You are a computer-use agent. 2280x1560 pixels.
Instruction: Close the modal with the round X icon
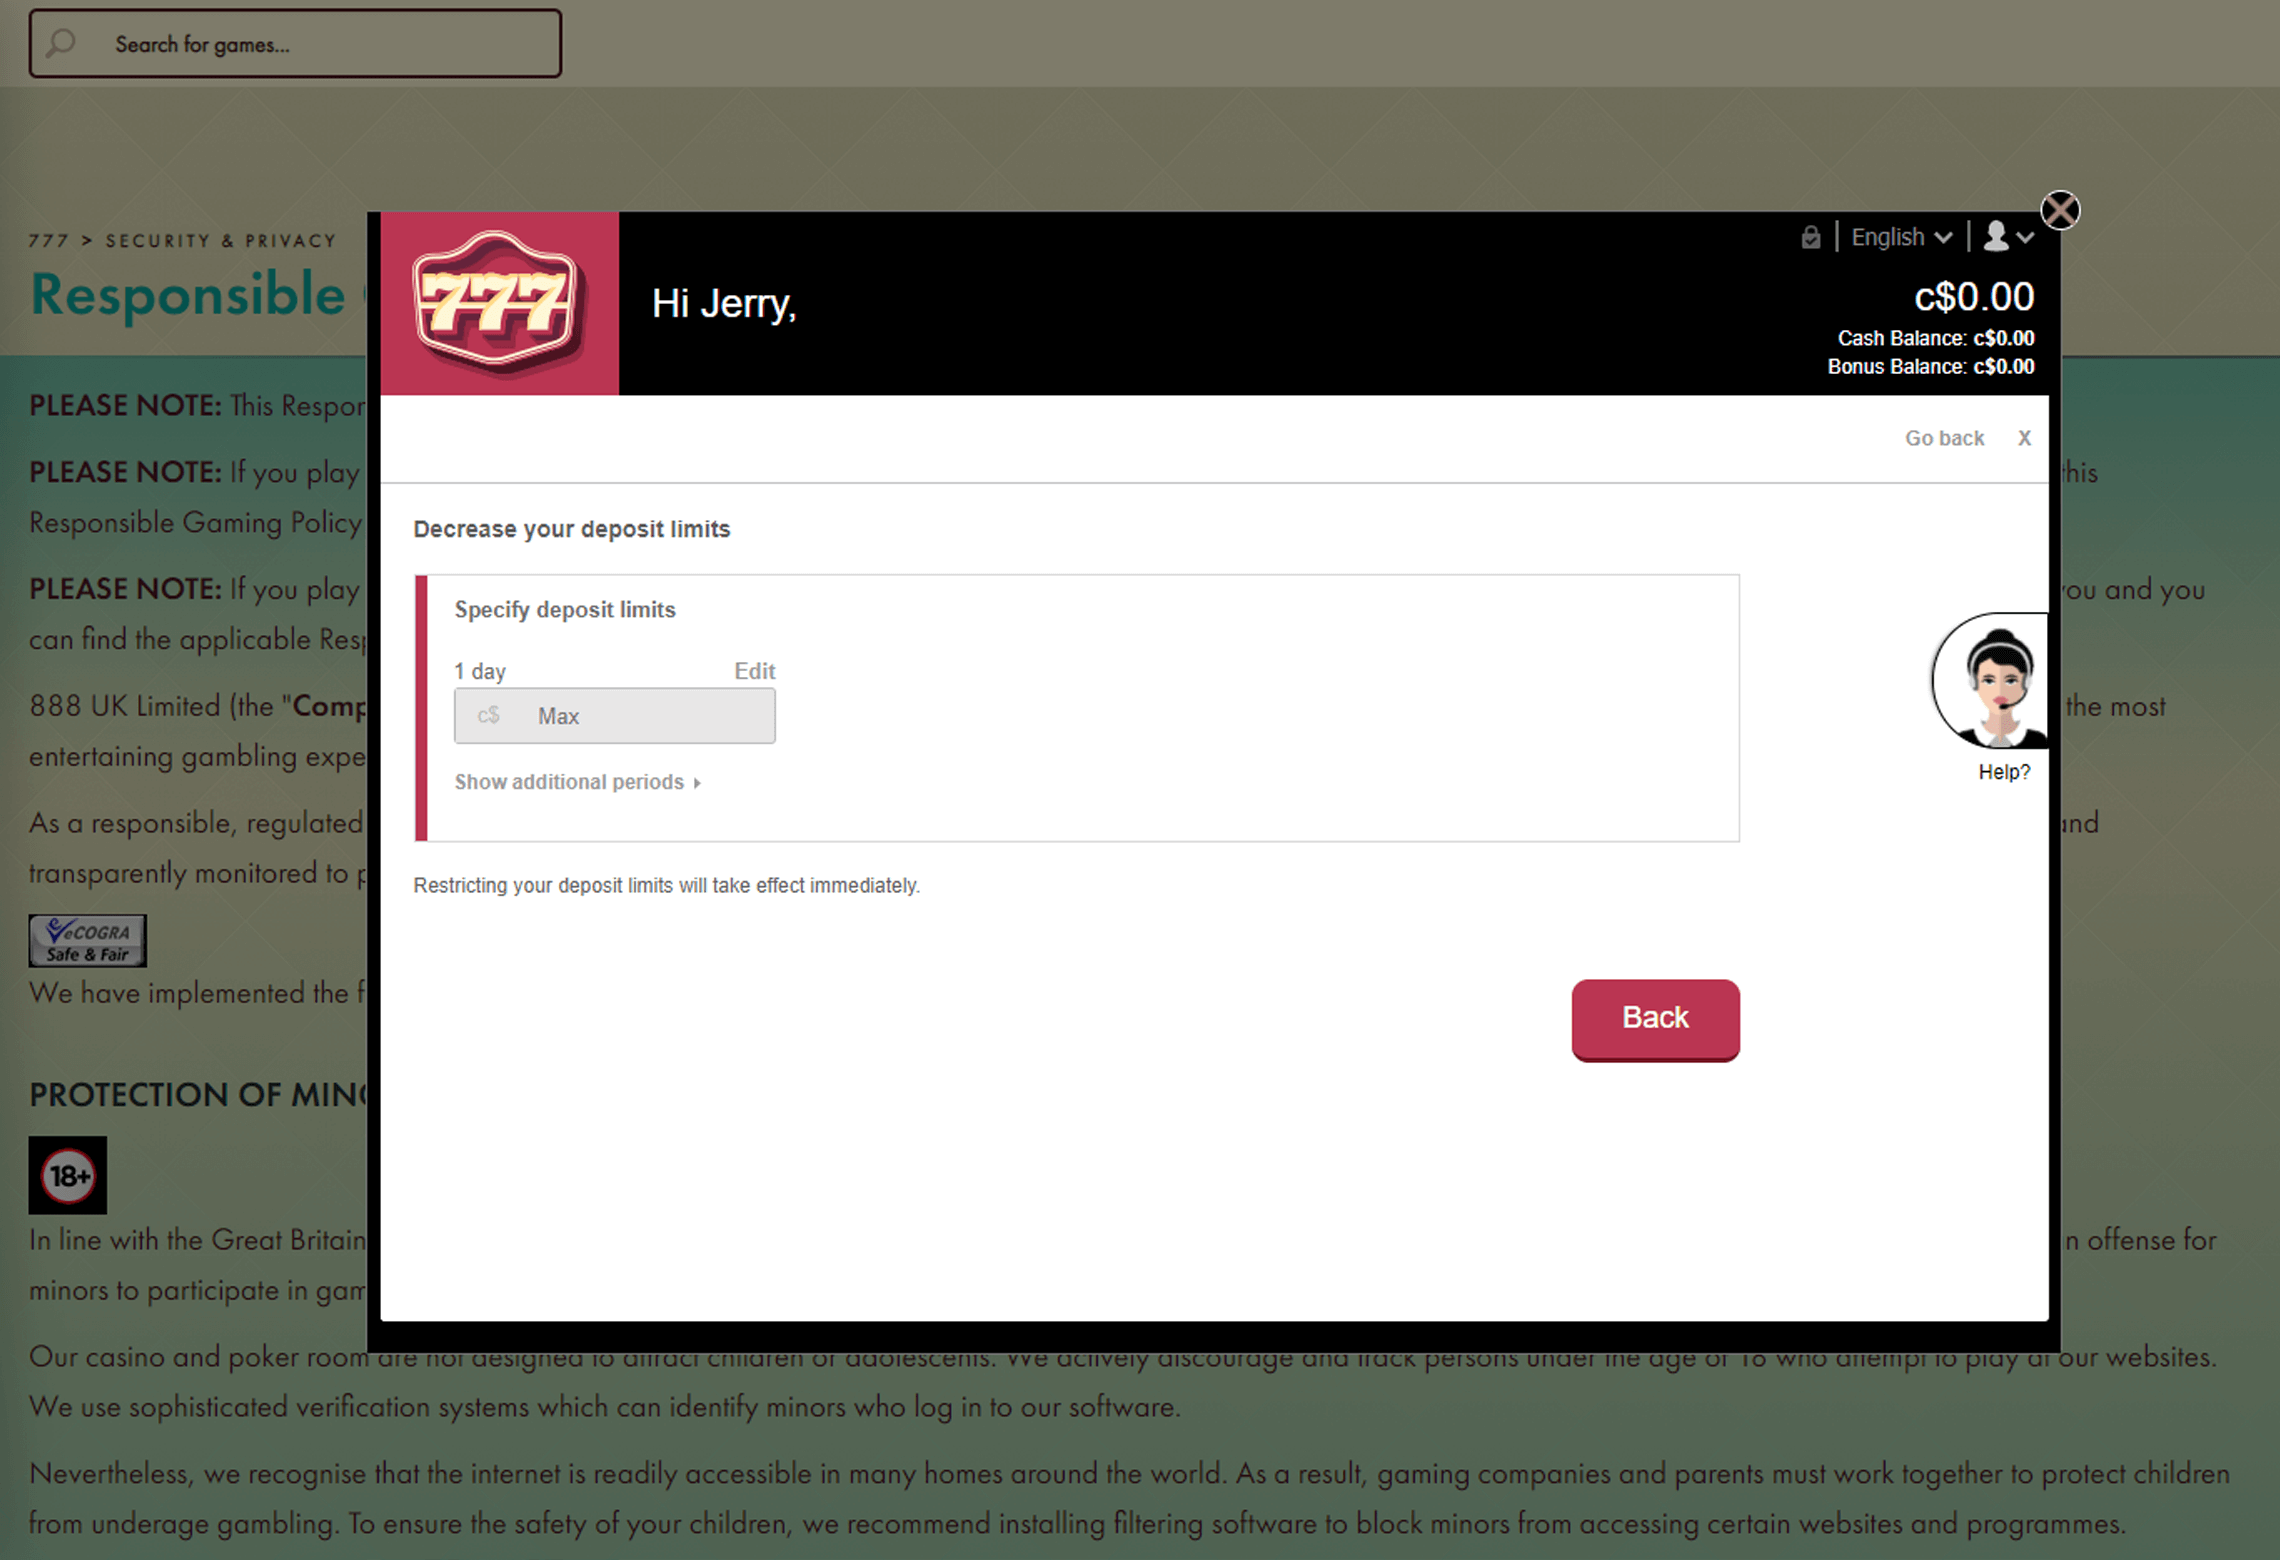pos(2060,210)
